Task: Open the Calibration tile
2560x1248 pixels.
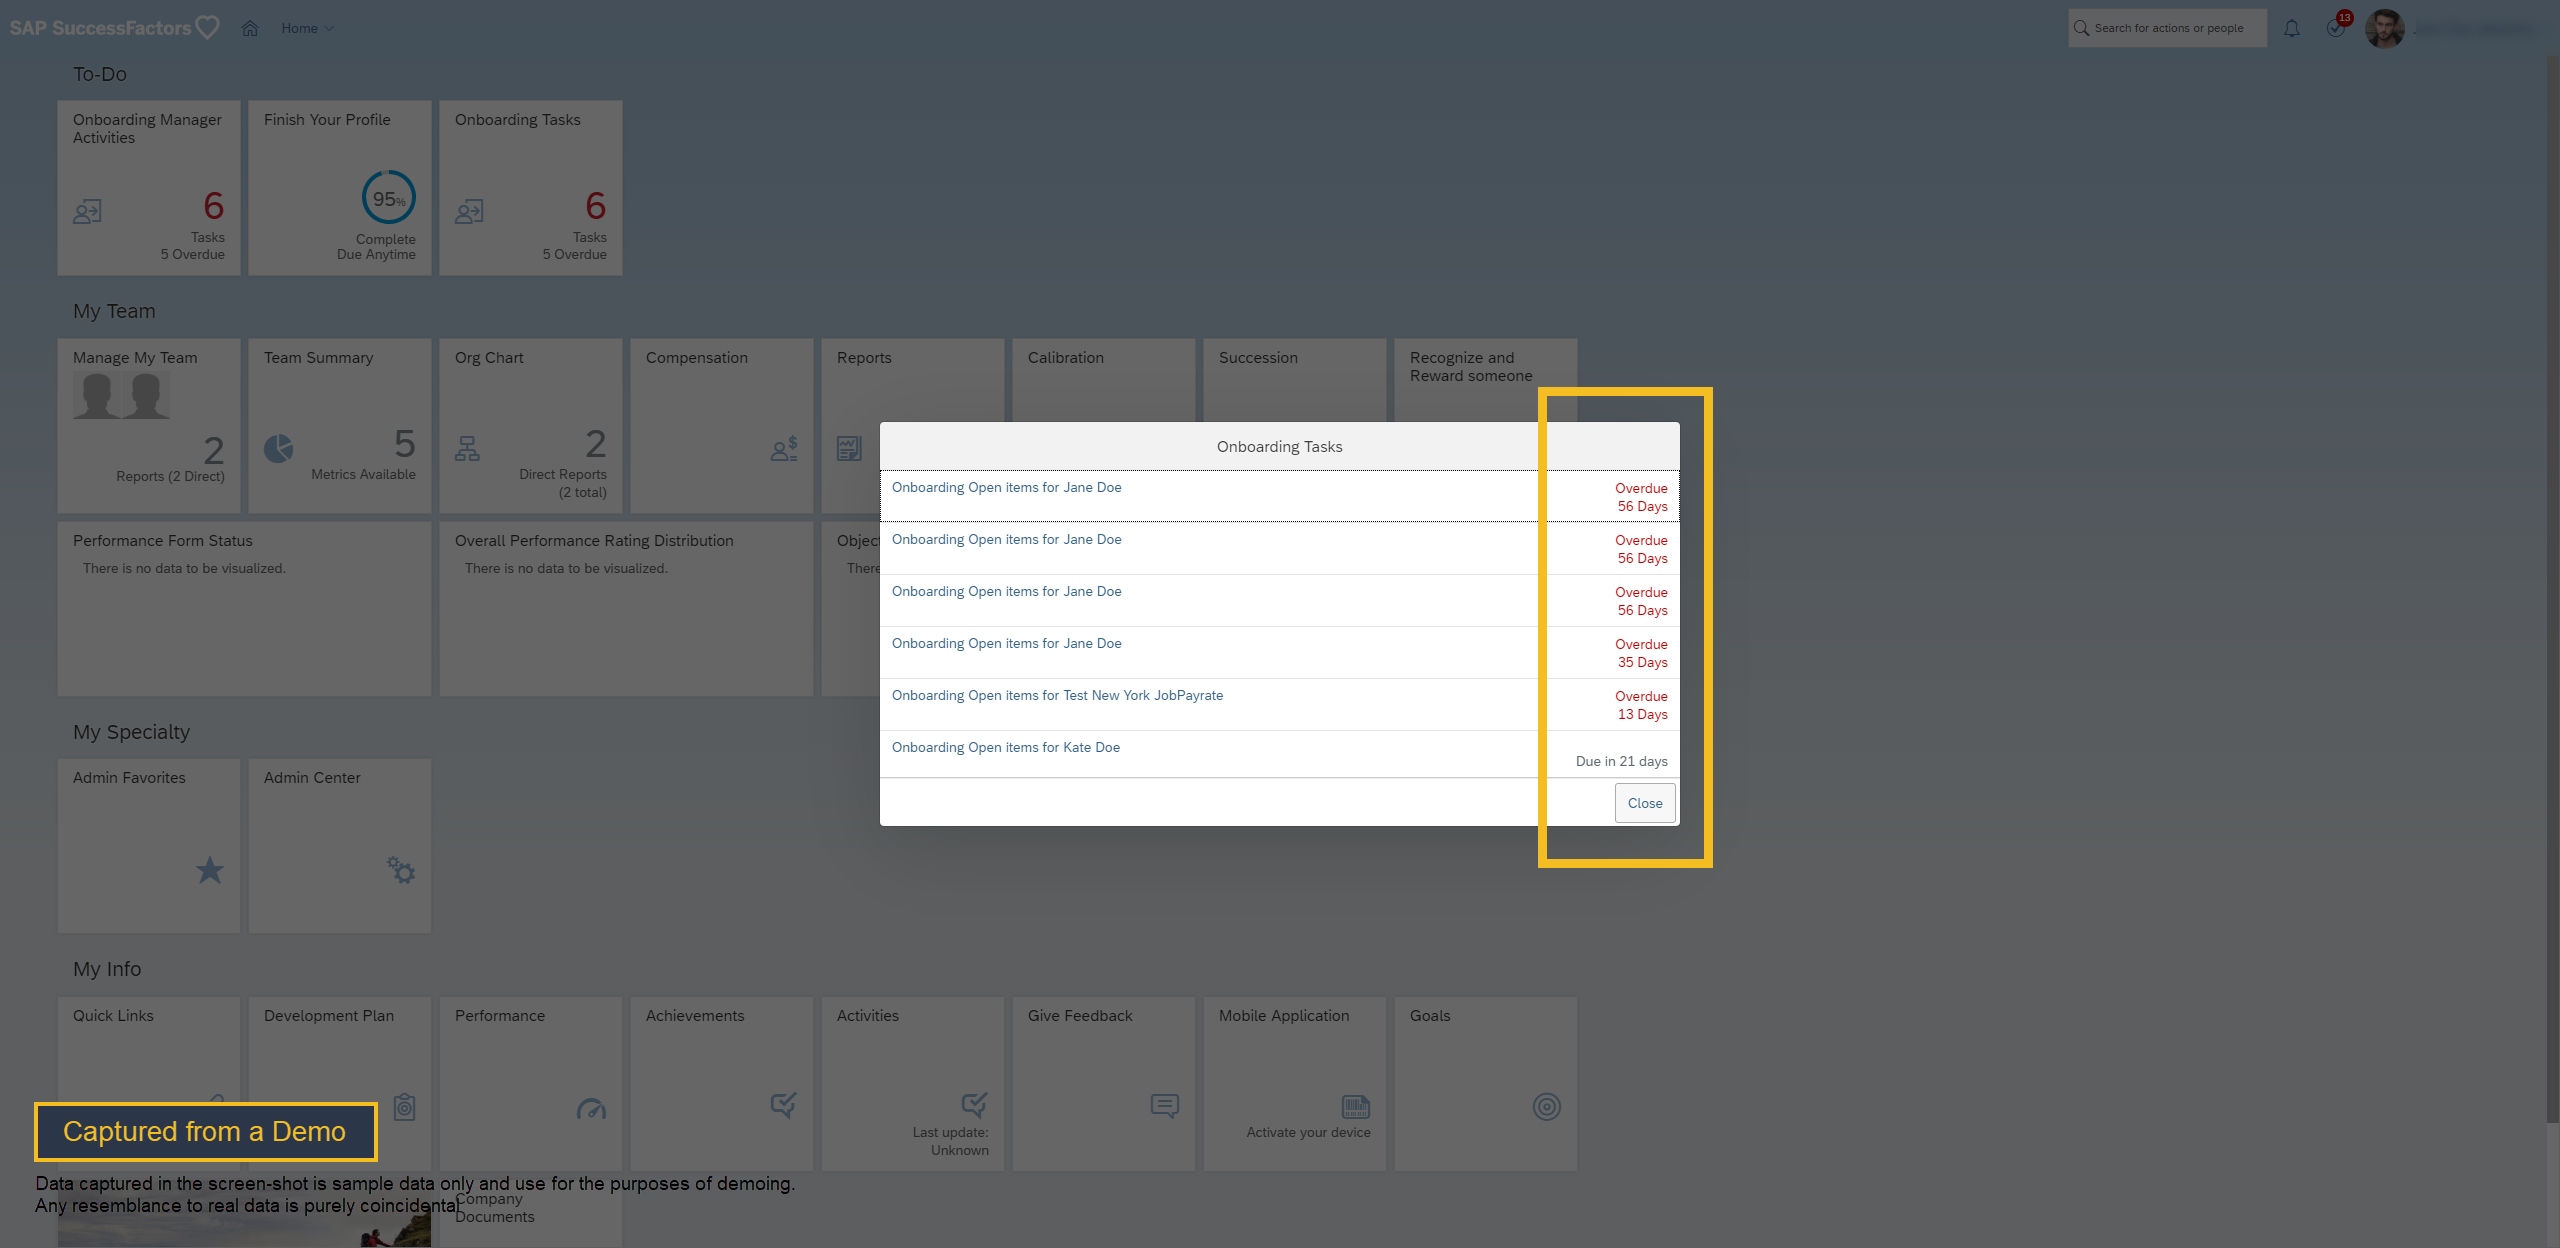Action: pyautogui.click(x=1104, y=380)
